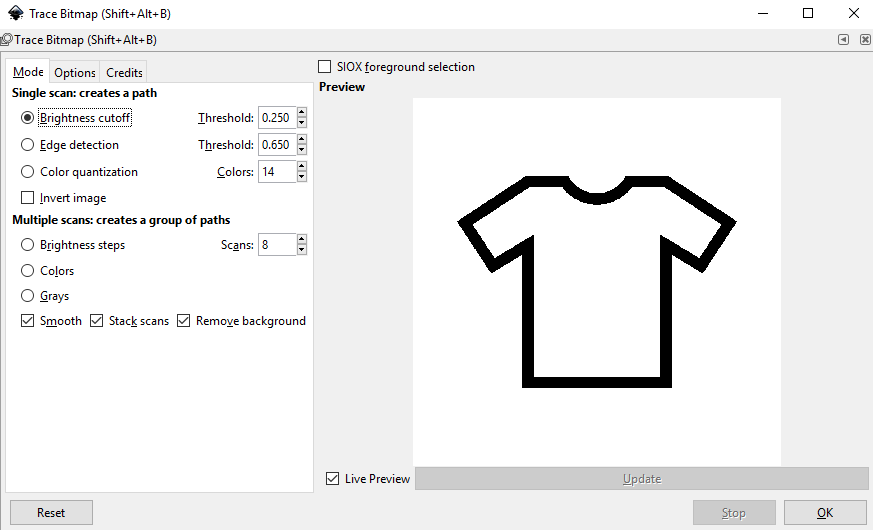Click Edge detection threshold field 0.650

tap(277, 145)
